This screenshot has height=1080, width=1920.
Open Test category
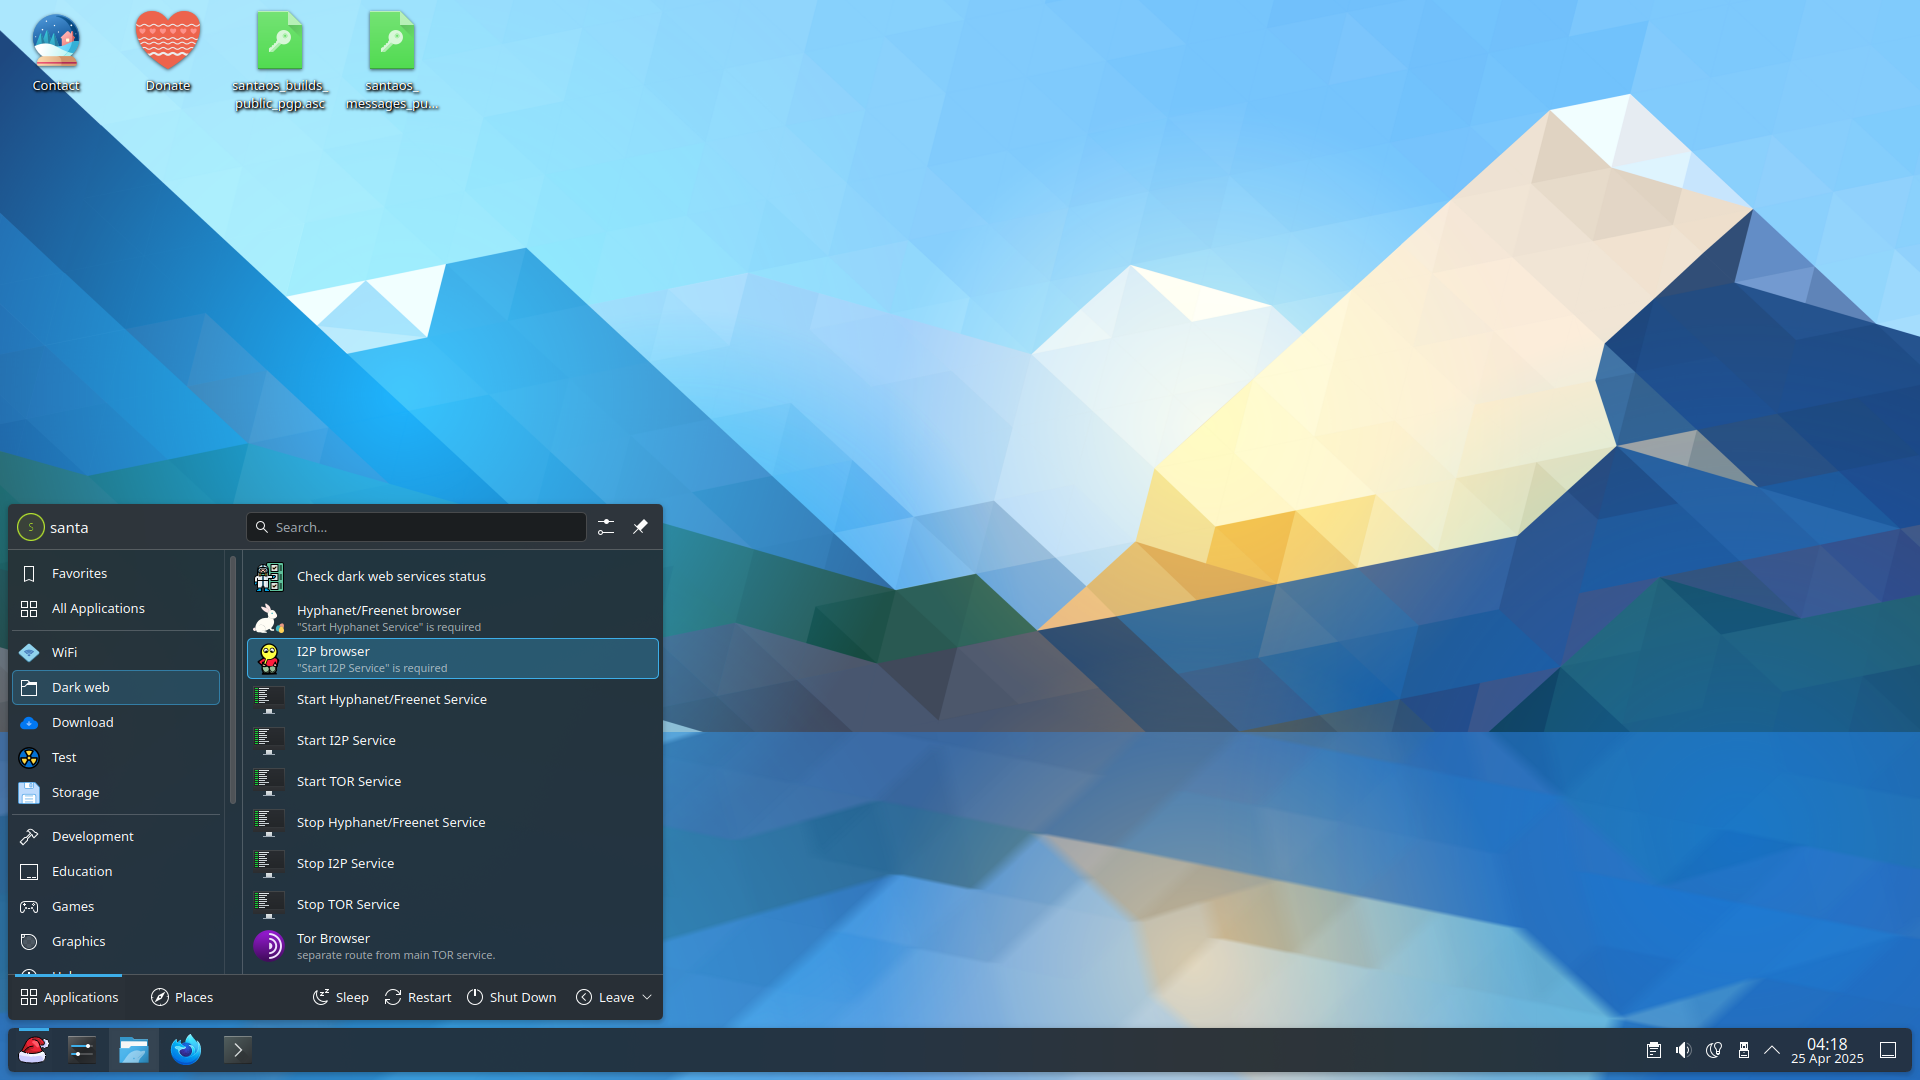pos(116,757)
